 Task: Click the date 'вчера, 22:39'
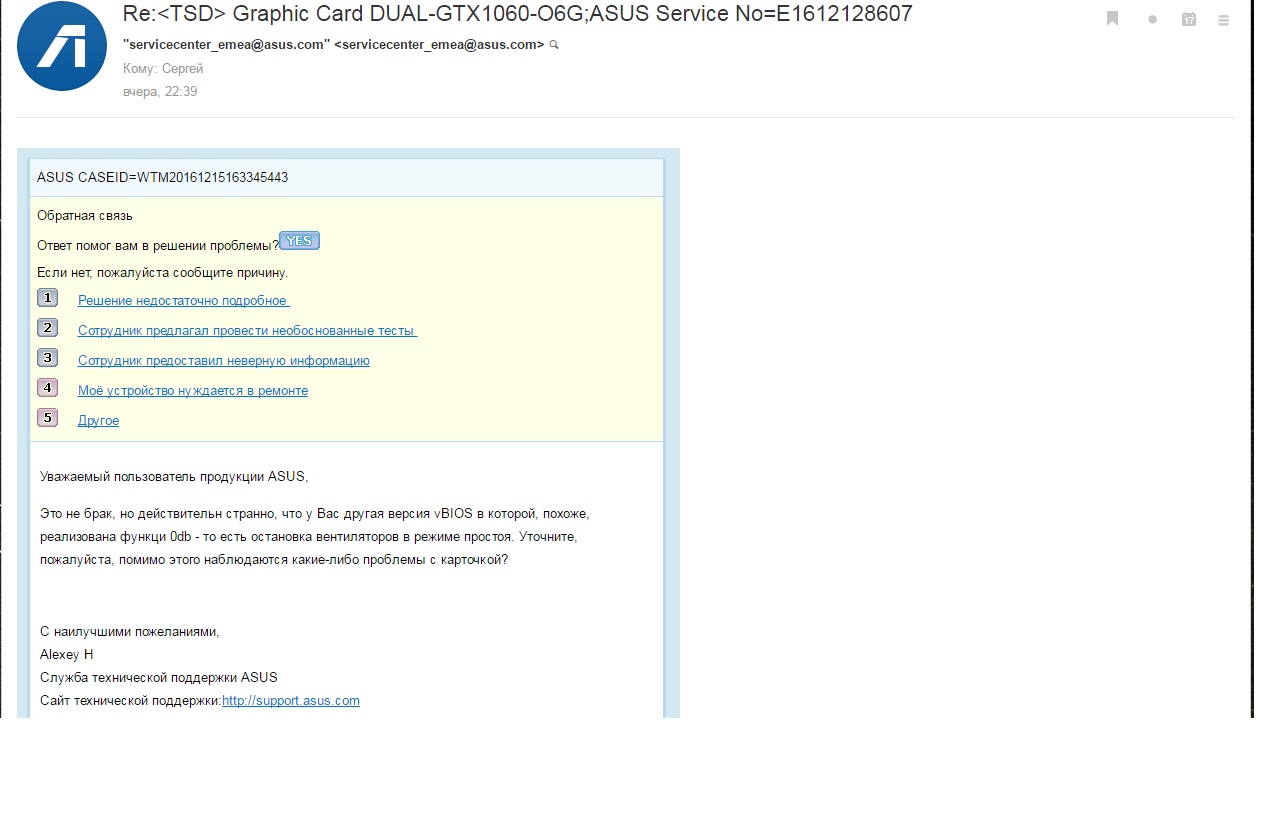159,92
